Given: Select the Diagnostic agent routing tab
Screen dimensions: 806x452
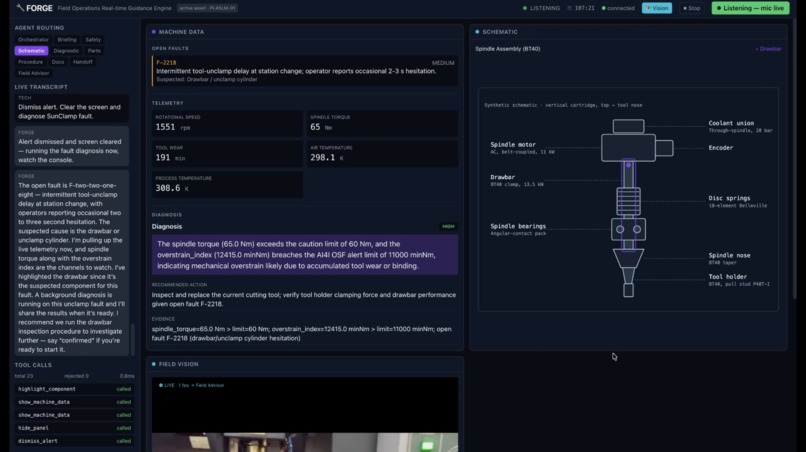Looking at the screenshot, I should point(66,51).
